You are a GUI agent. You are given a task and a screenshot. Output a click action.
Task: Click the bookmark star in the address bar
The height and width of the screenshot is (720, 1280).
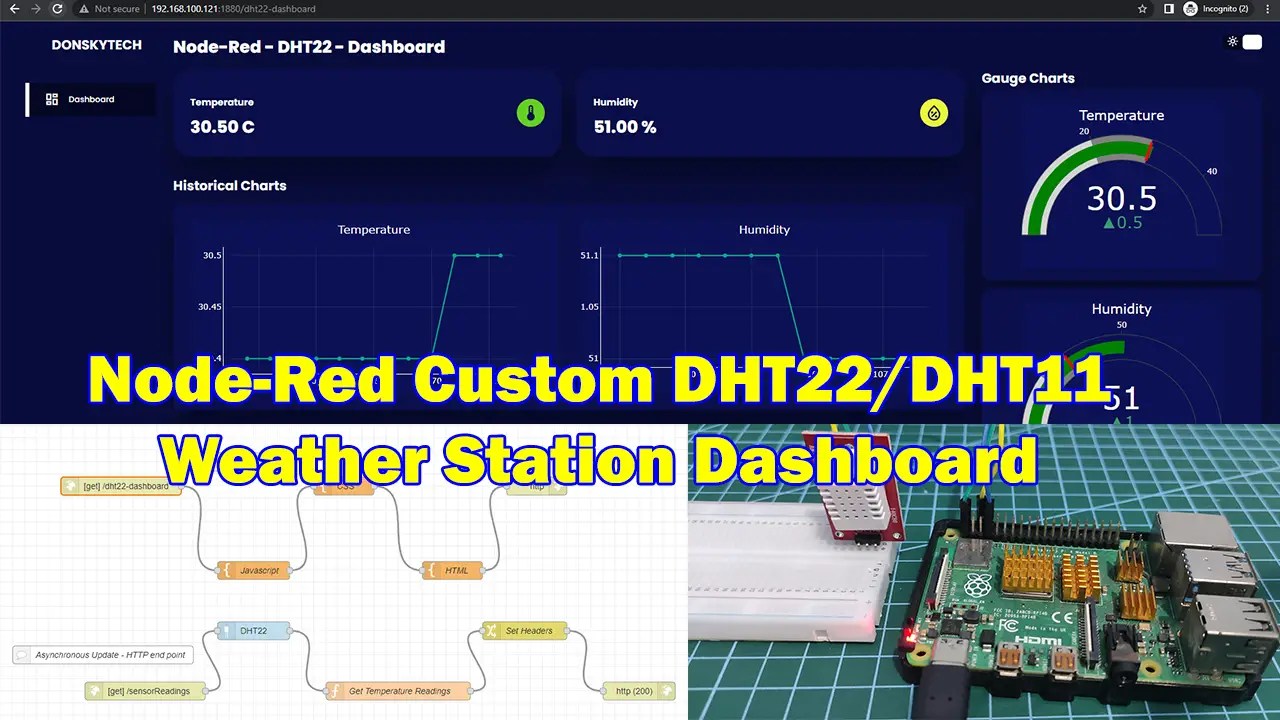click(1142, 9)
